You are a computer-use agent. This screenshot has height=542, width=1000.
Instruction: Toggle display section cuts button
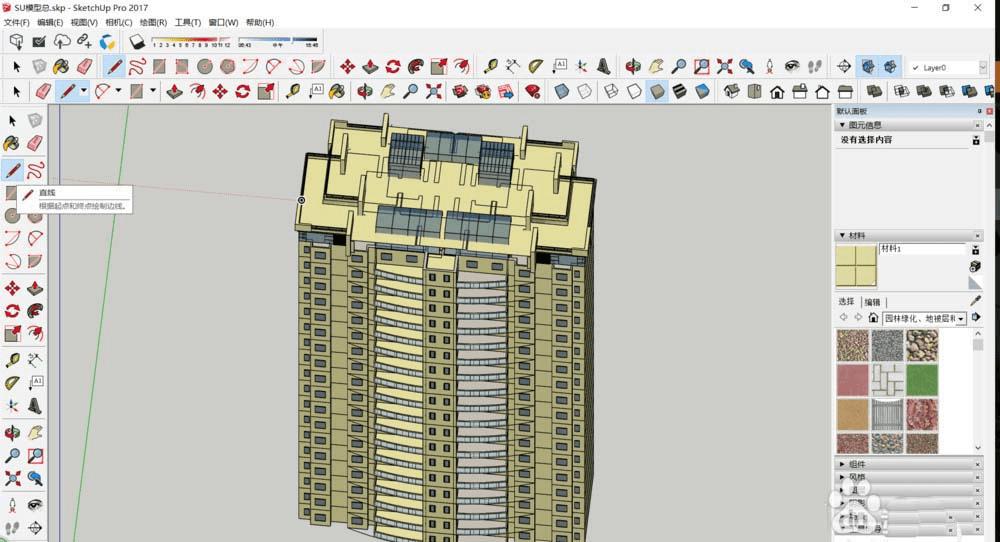[x=890, y=66]
